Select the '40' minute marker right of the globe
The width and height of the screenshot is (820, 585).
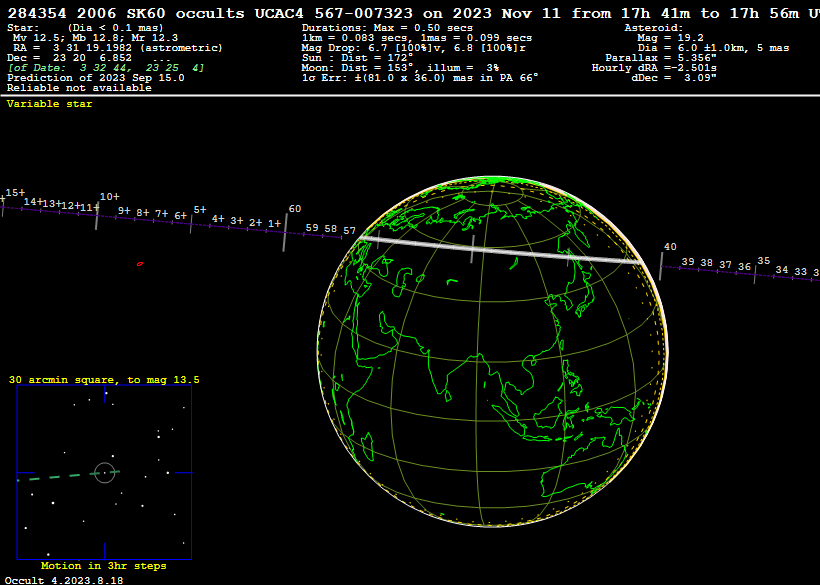(x=670, y=247)
